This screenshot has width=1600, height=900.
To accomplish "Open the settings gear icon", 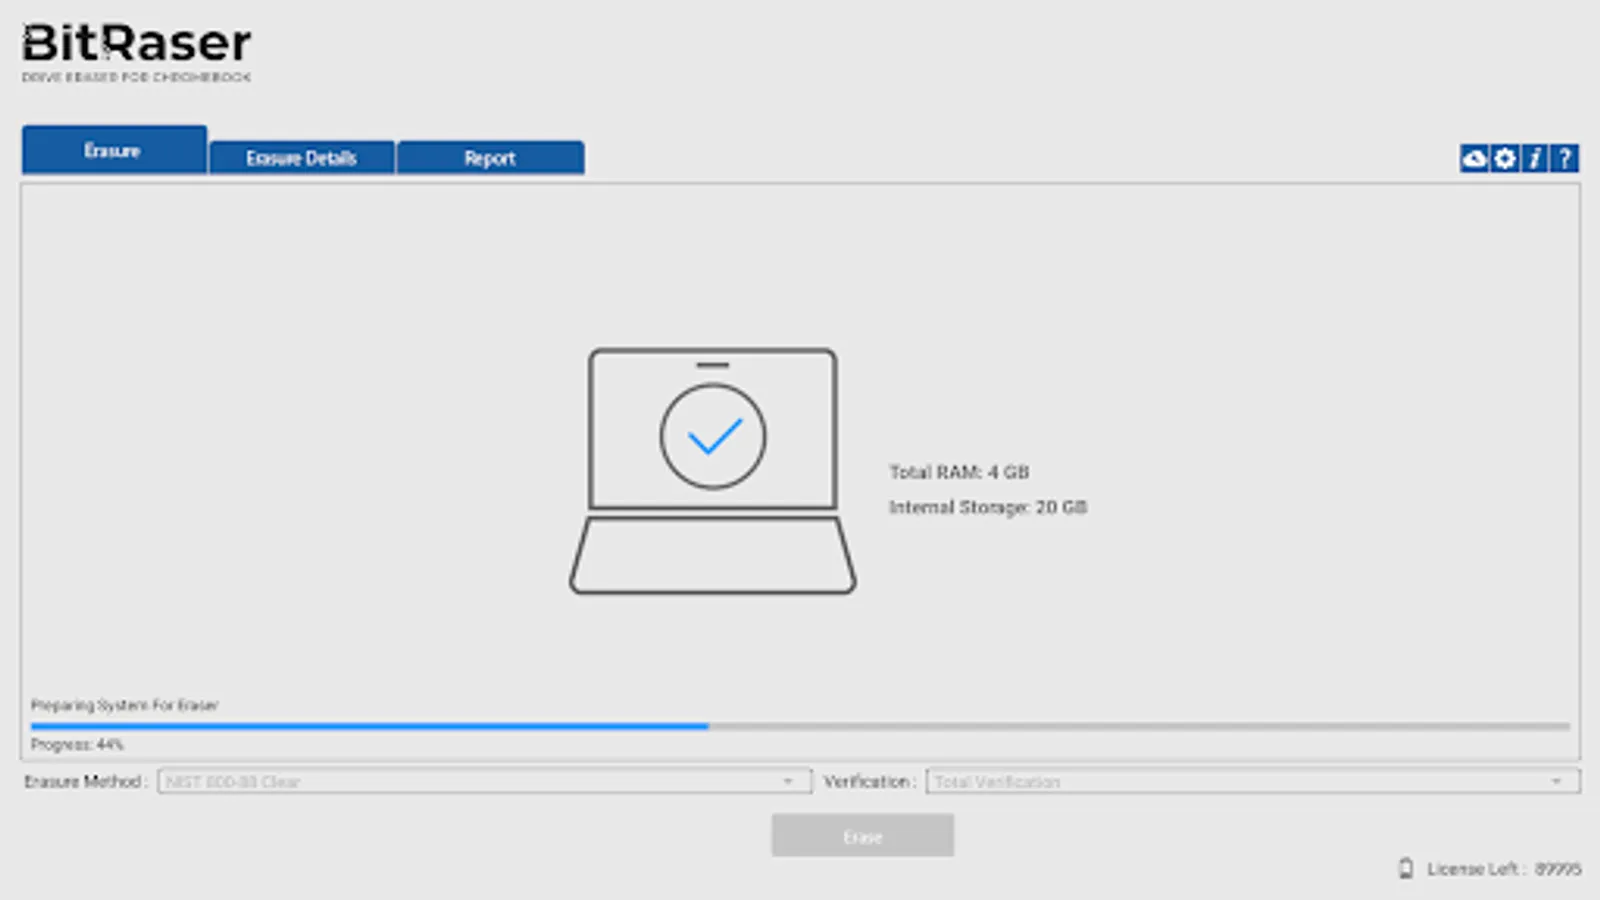I will tap(1503, 159).
